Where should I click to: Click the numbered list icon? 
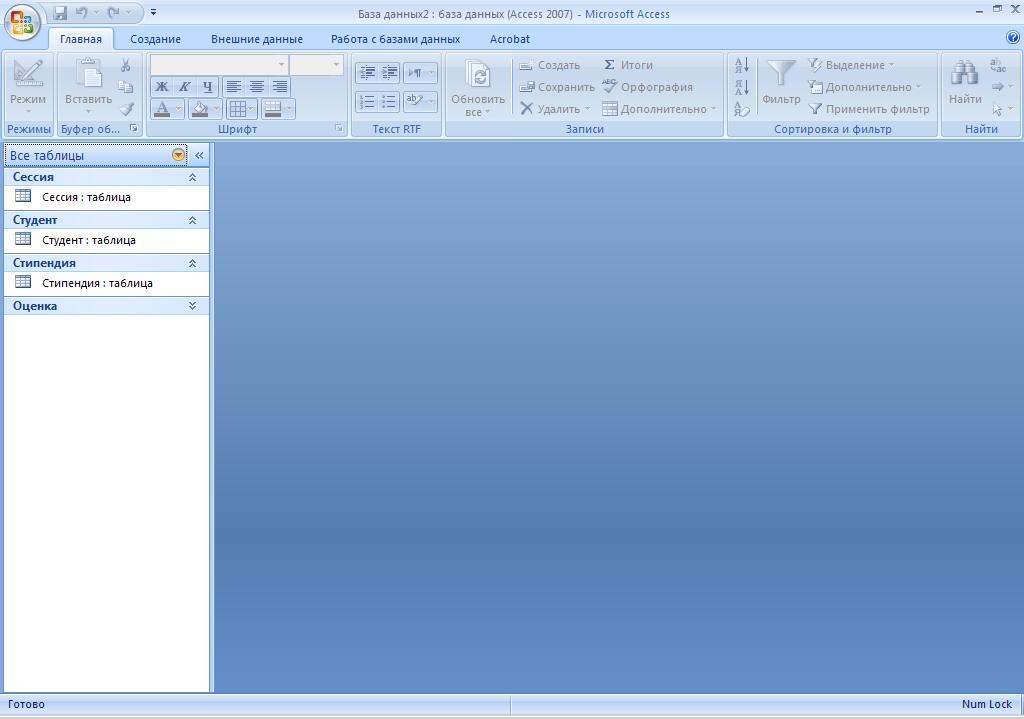pos(367,101)
